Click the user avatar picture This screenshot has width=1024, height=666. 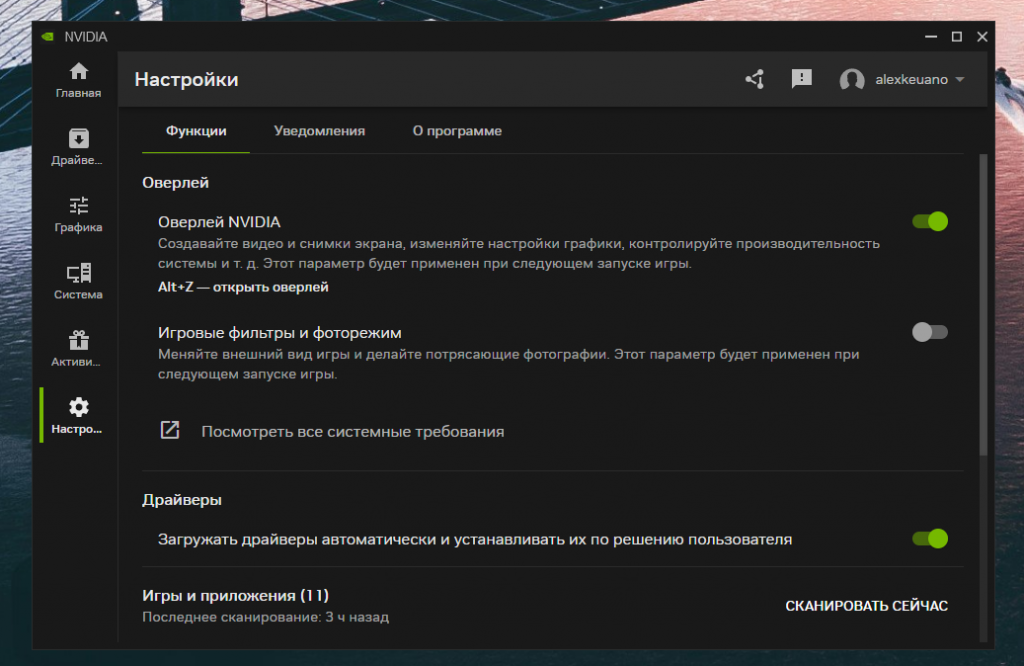[x=851, y=79]
